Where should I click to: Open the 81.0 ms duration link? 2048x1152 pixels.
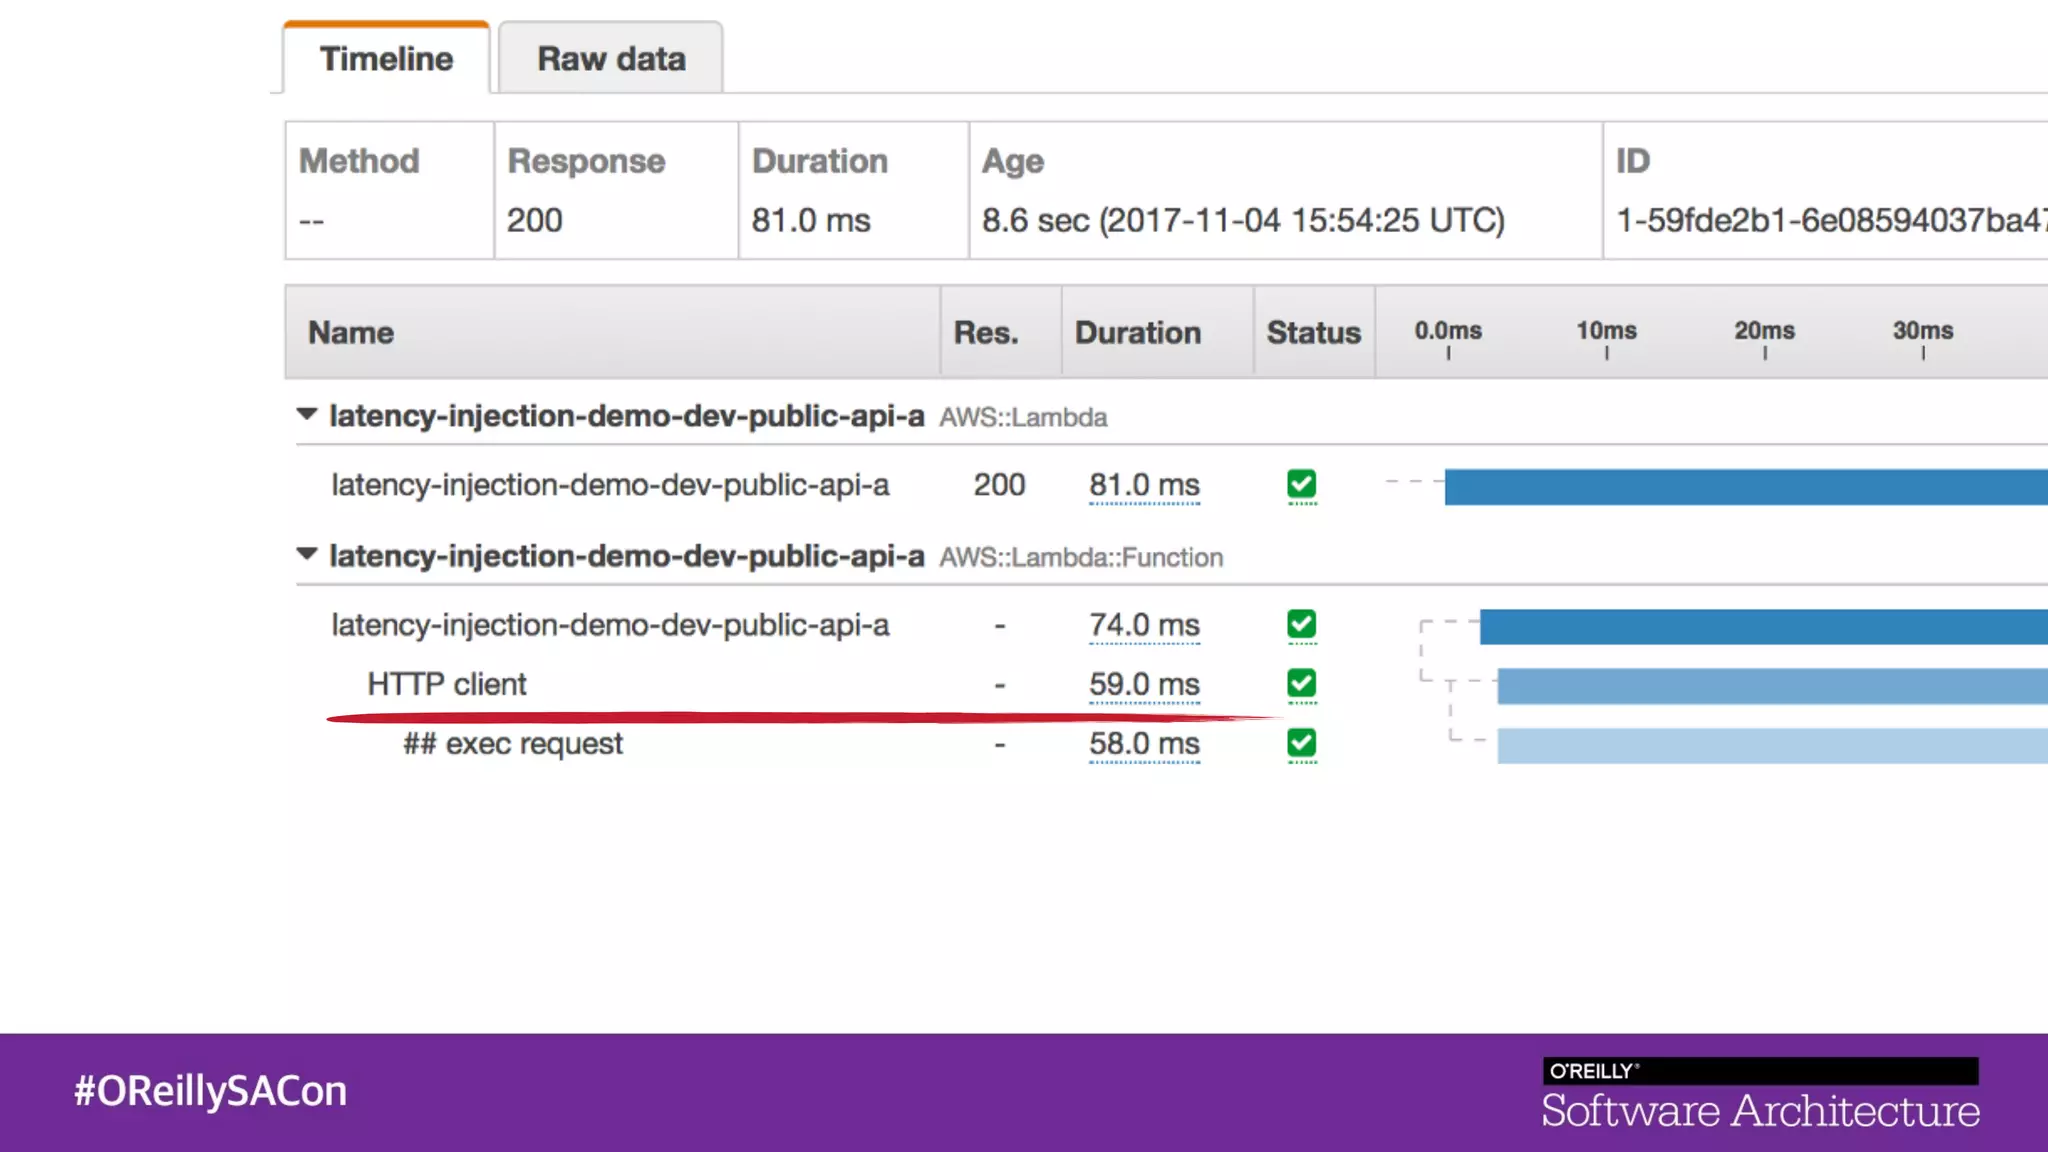[x=1144, y=485]
